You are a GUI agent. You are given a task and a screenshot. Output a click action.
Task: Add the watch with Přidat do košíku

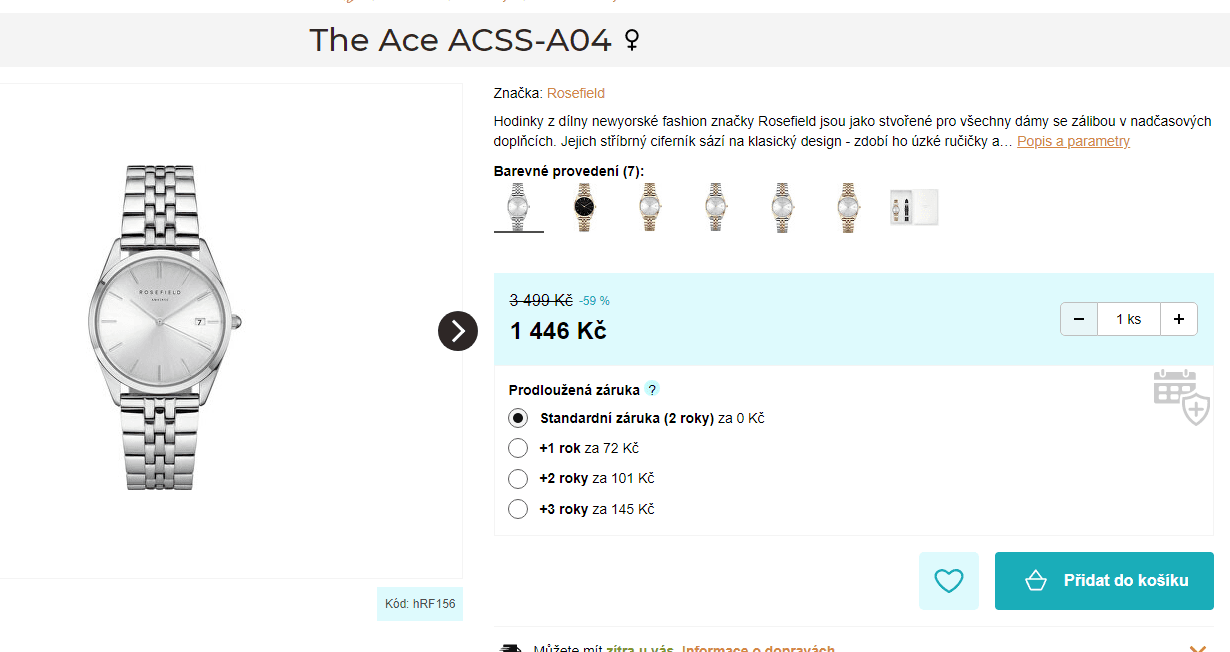tap(1104, 581)
